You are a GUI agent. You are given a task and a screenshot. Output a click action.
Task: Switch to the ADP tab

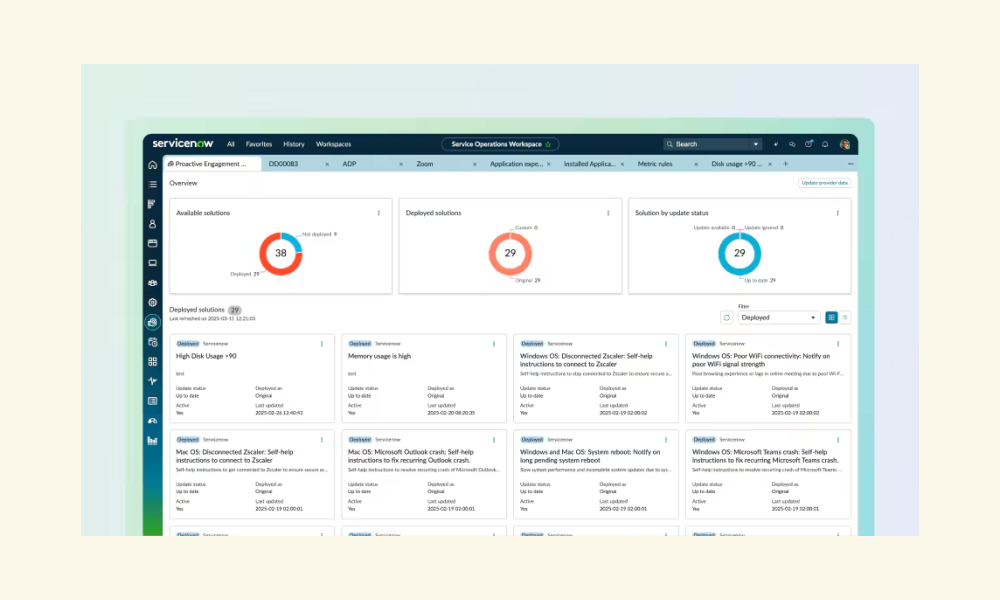pos(349,164)
